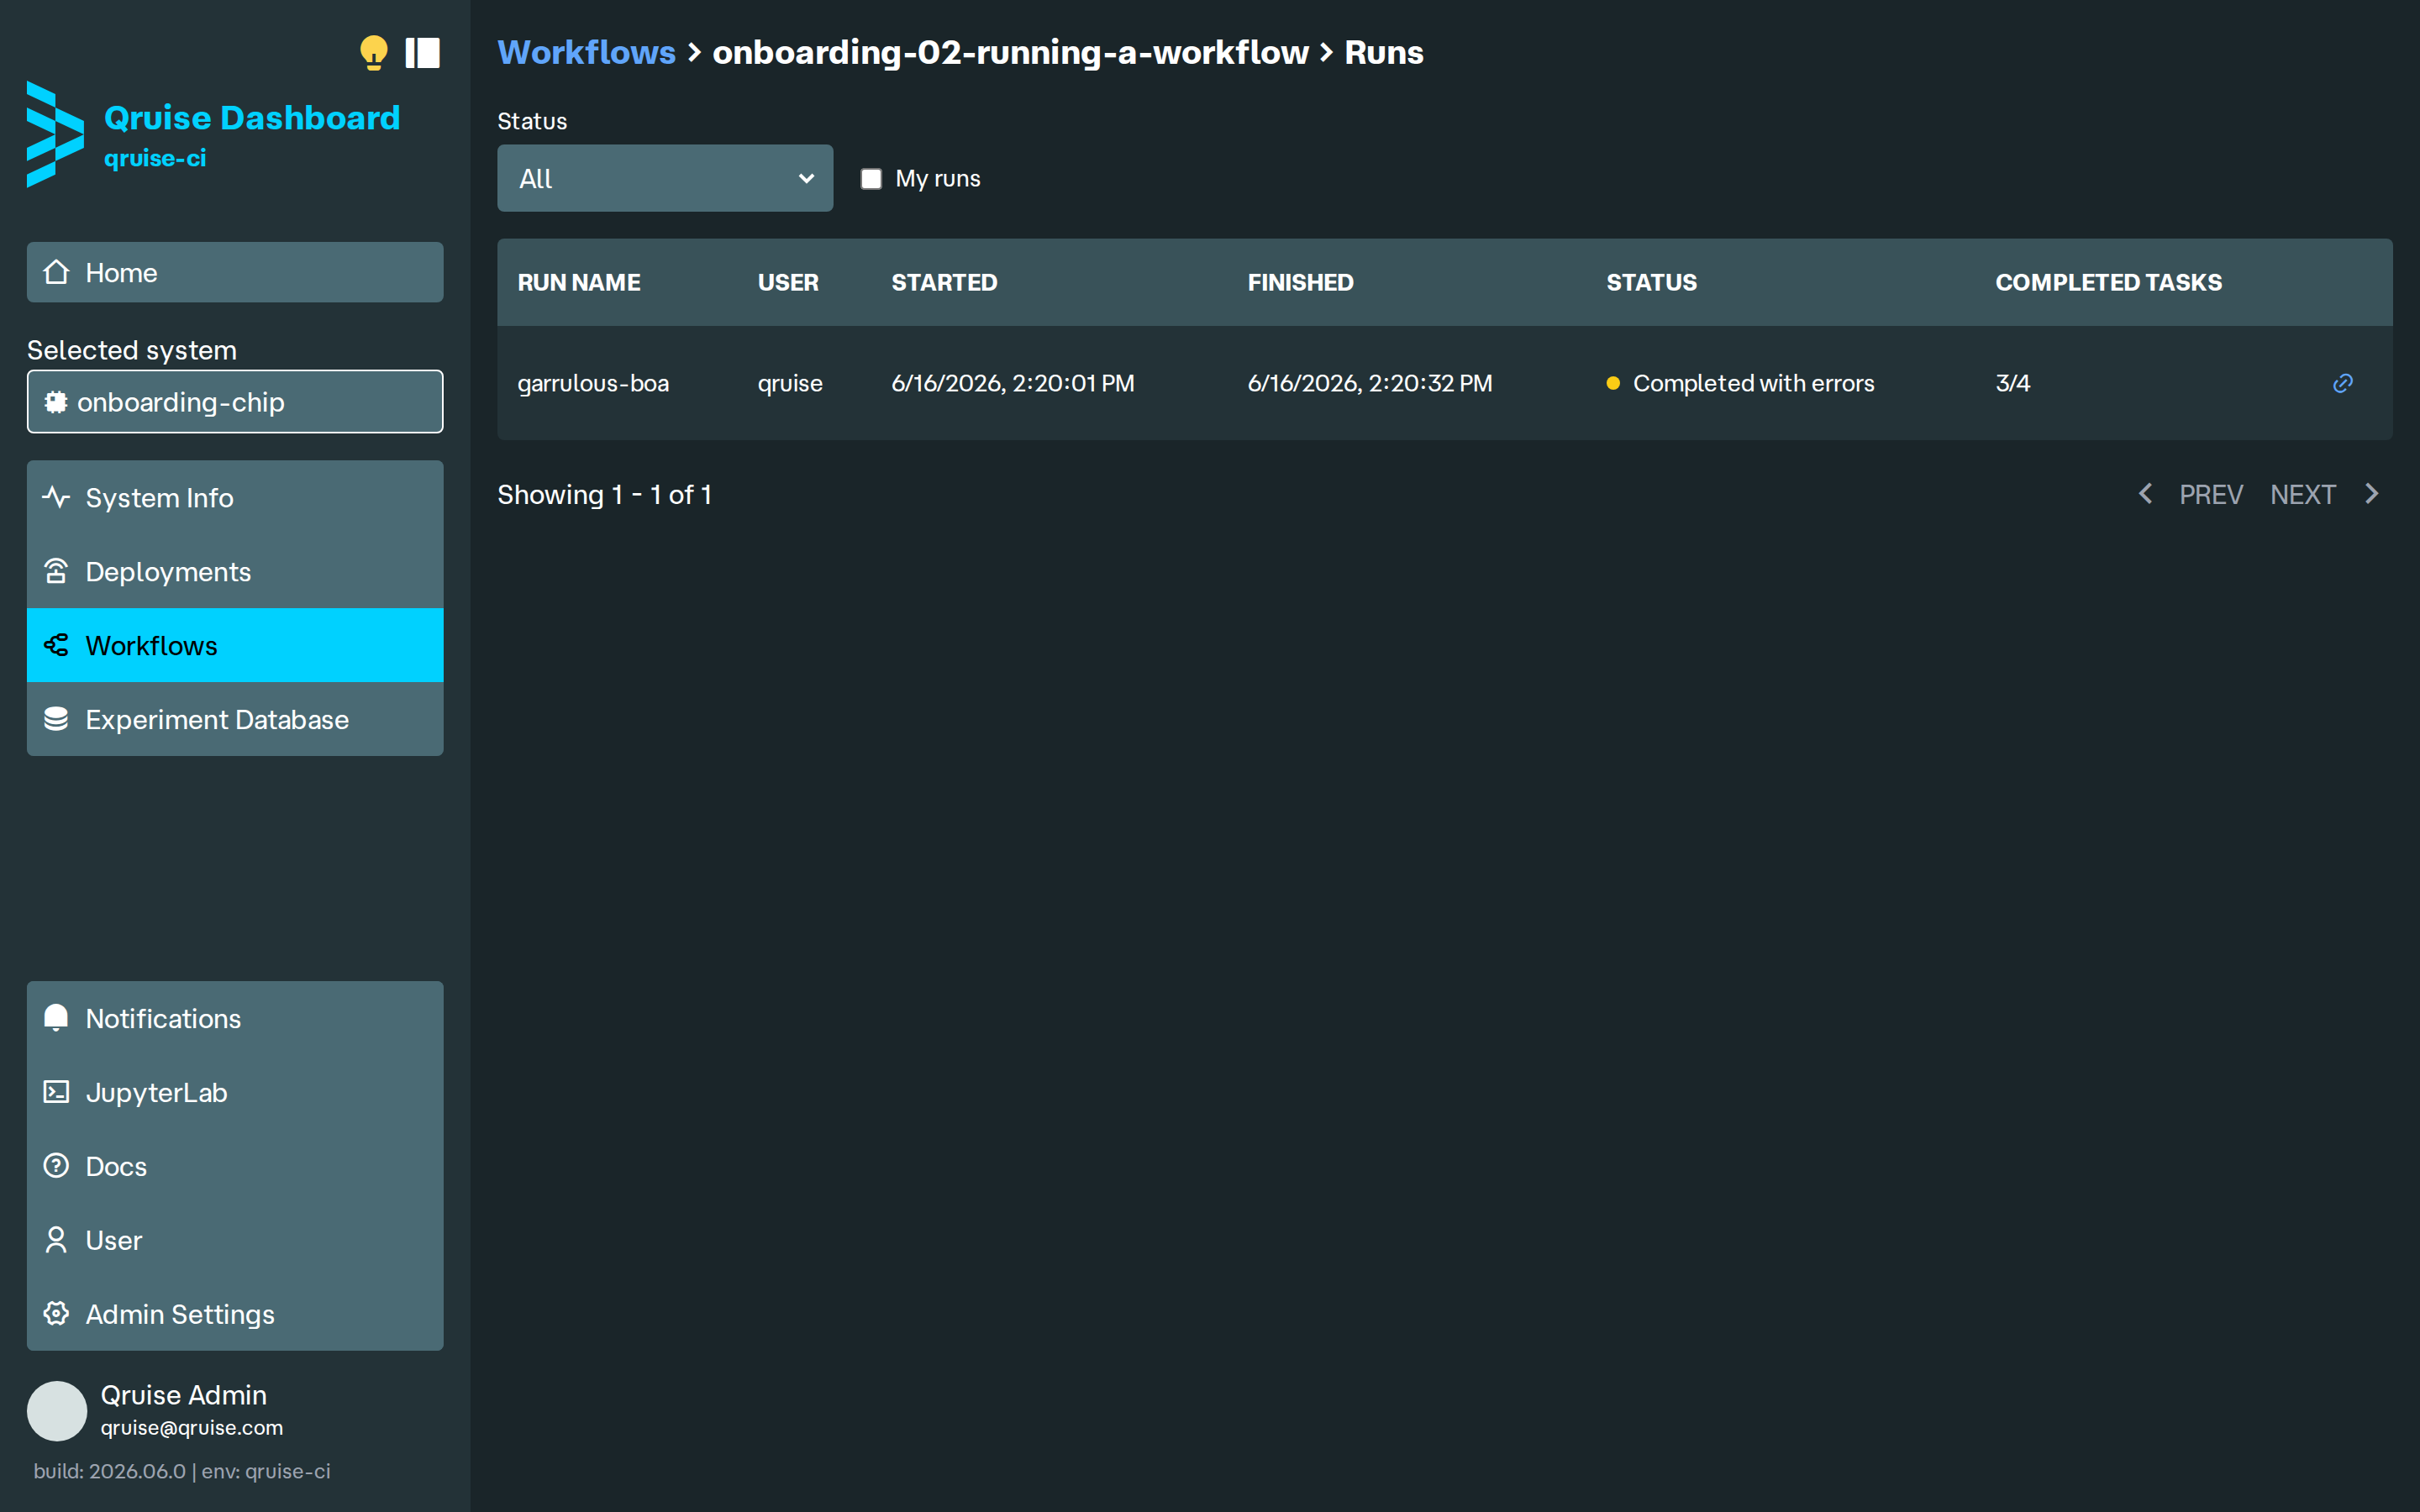Open Deployments page
This screenshot has height=1512, width=2420.
pyautogui.click(x=235, y=571)
